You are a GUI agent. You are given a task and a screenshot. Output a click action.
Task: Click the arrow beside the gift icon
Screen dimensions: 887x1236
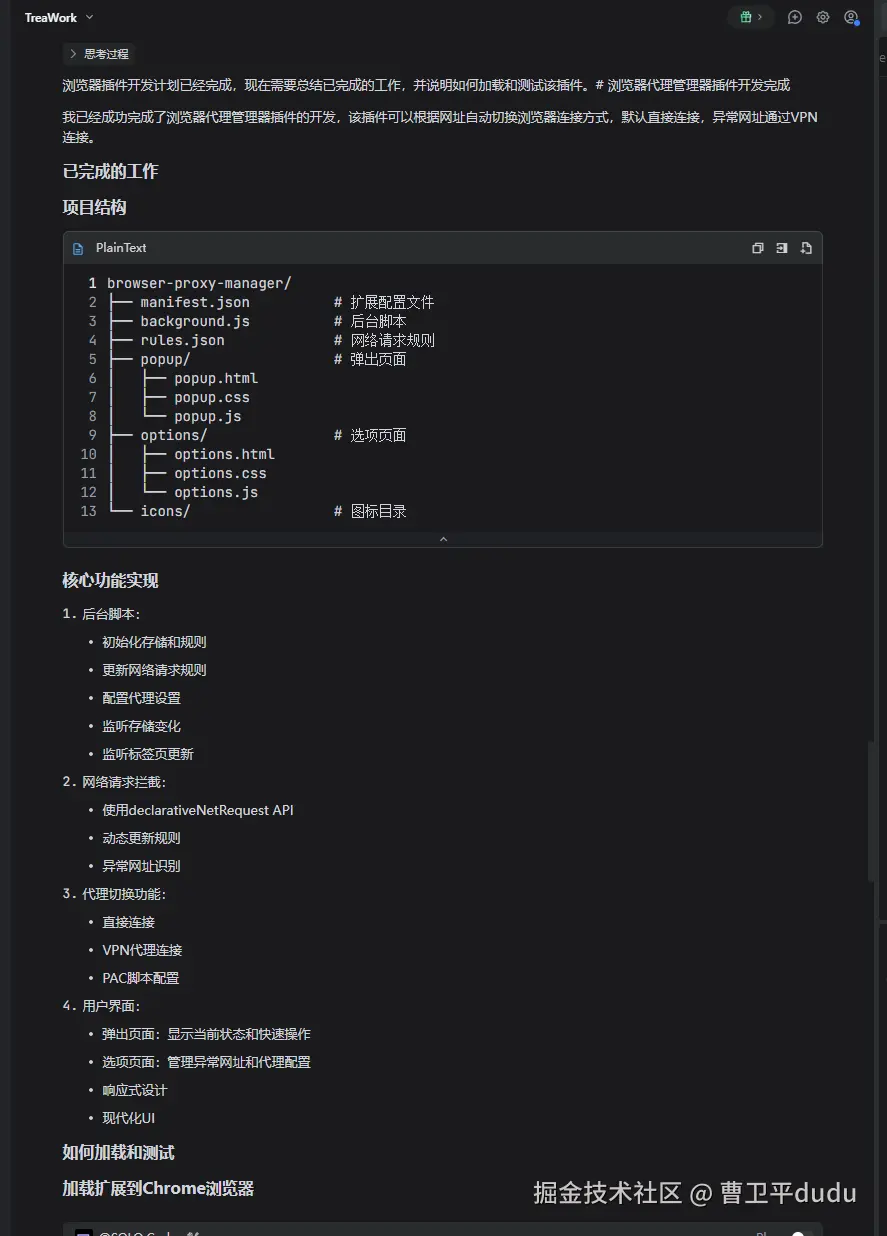tap(760, 17)
